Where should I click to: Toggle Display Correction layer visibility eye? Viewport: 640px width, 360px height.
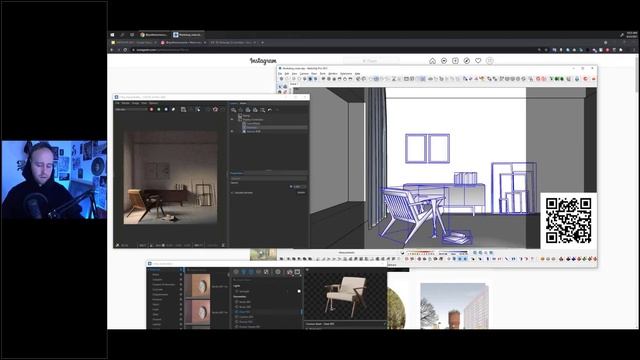pyautogui.click(x=232, y=120)
